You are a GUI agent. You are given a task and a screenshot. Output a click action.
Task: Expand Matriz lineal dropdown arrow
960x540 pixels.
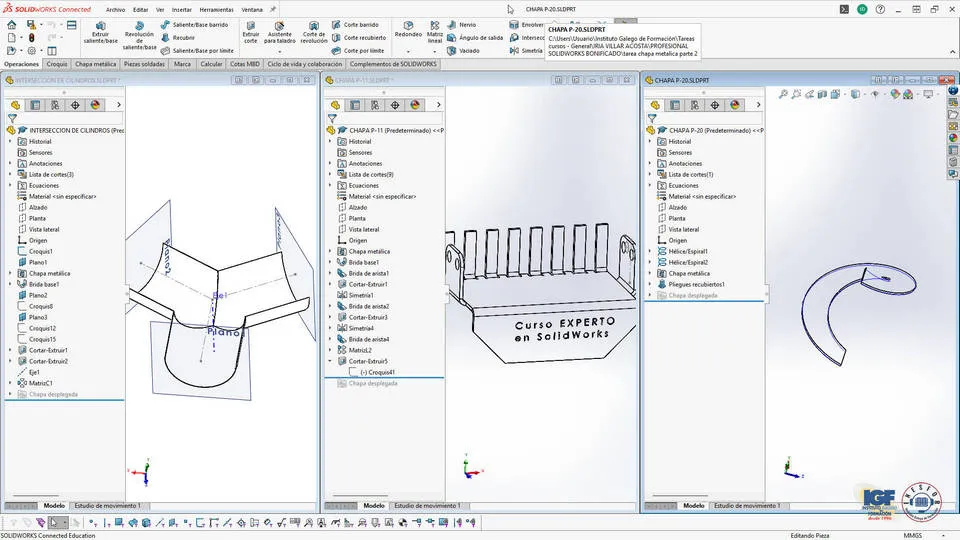pos(435,51)
